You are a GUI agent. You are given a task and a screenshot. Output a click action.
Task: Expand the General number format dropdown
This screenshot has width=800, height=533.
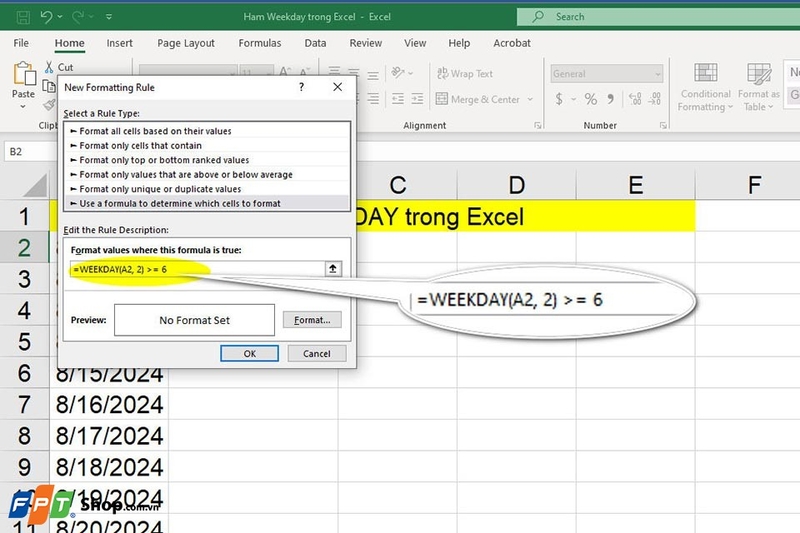point(657,74)
